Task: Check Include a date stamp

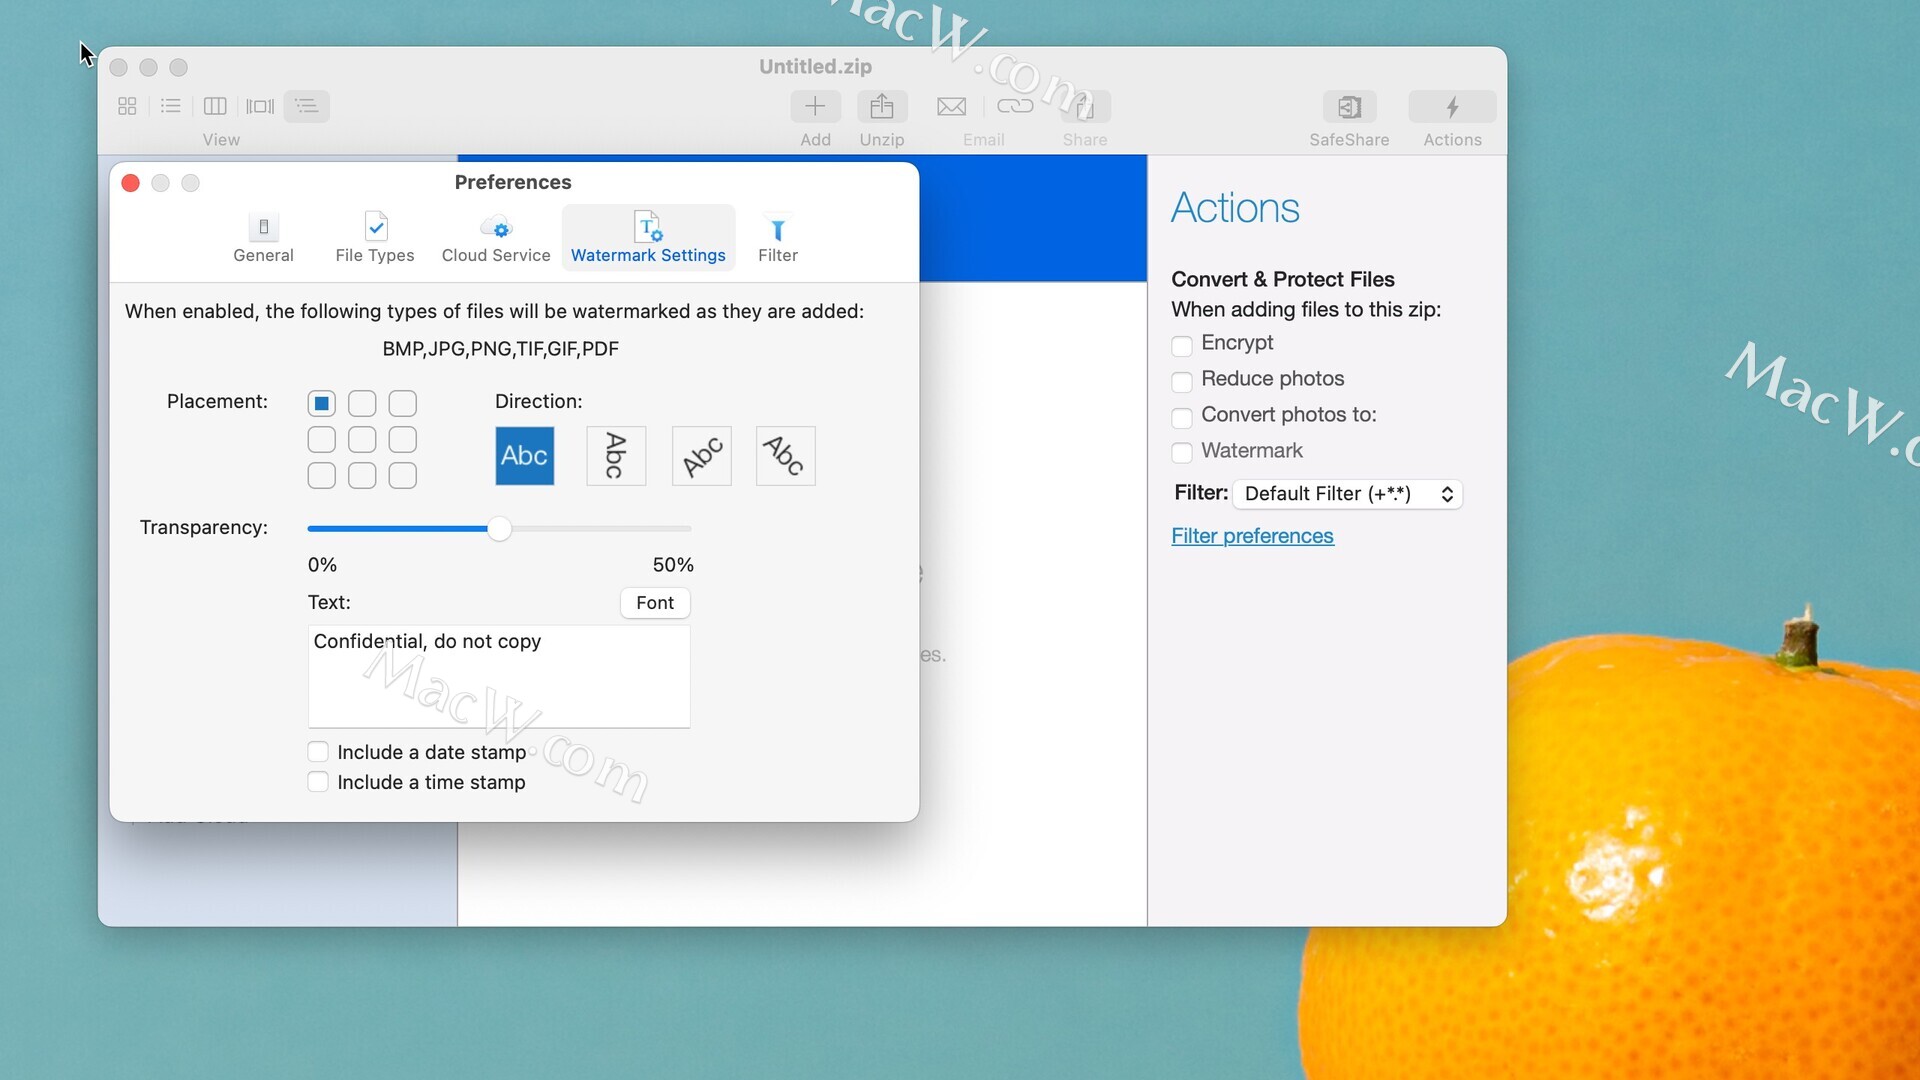Action: click(318, 752)
